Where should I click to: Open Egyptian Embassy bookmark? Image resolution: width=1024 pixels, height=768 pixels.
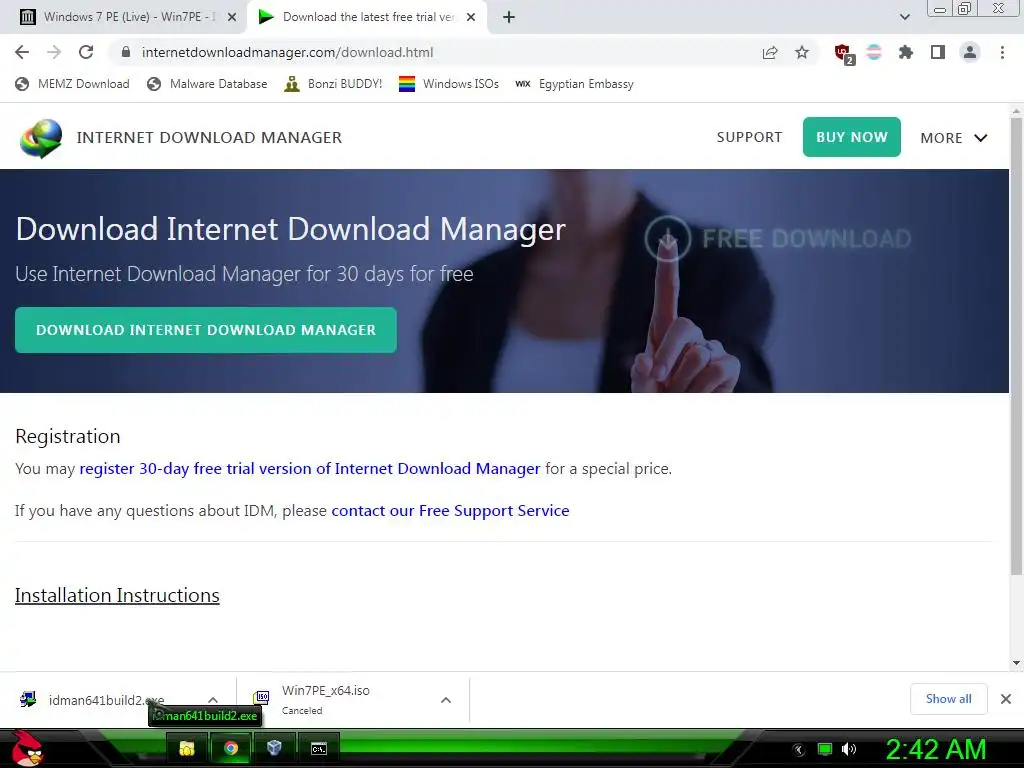click(574, 84)
